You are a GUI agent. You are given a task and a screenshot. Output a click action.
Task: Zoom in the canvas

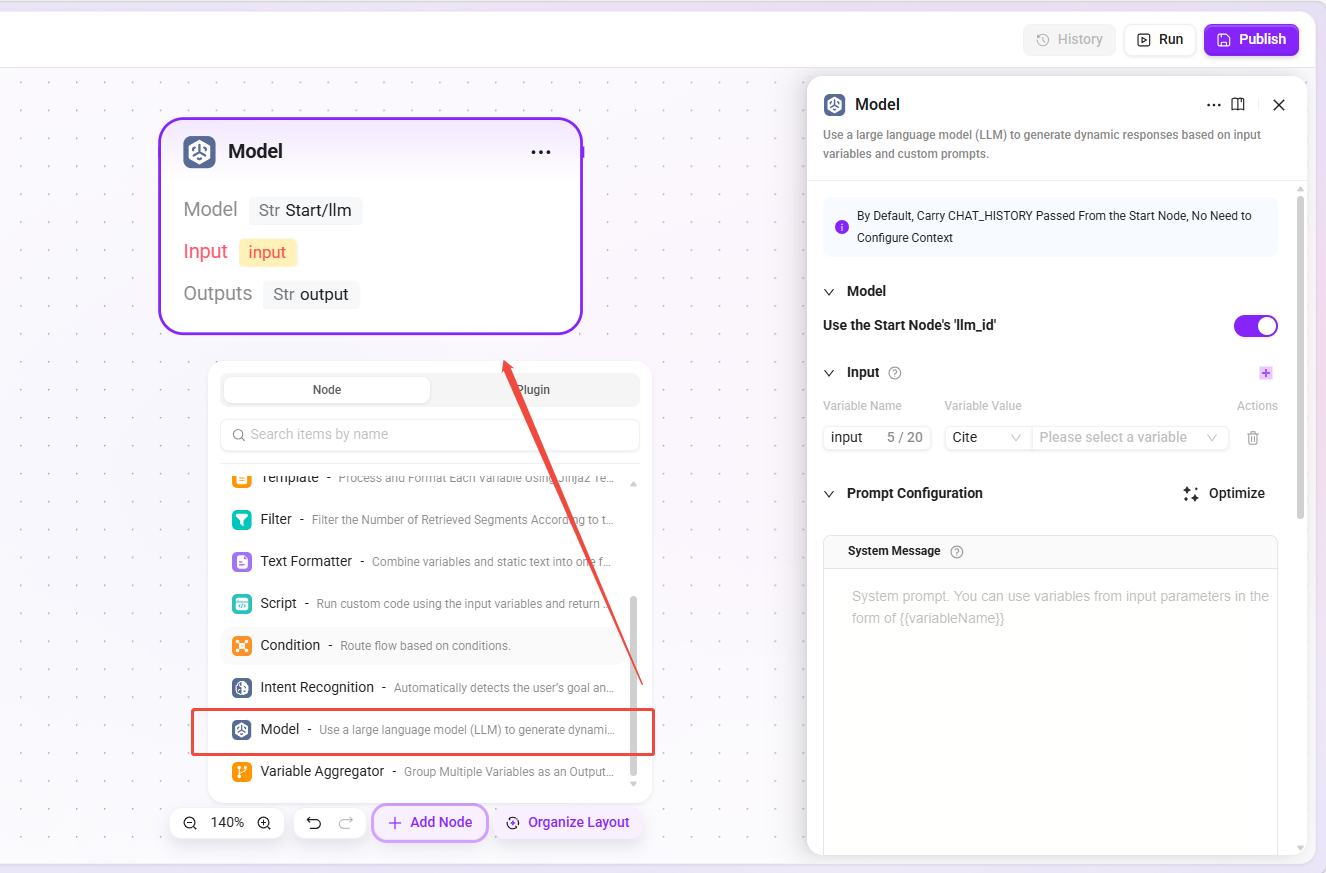coord(264,823)
